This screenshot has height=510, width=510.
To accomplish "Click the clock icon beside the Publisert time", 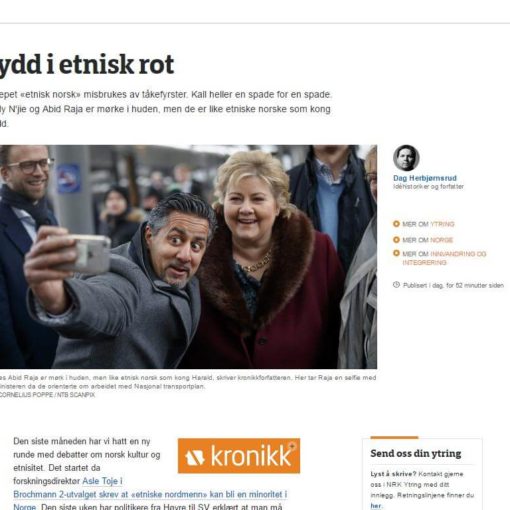I will pyautogui.click(x=396, y=285).
